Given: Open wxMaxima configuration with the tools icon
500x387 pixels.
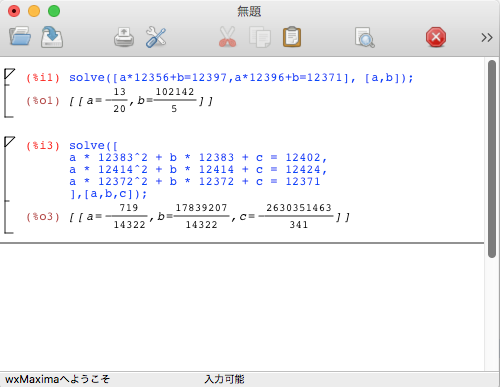Looking at the screenshot, I should click(156, 37).
